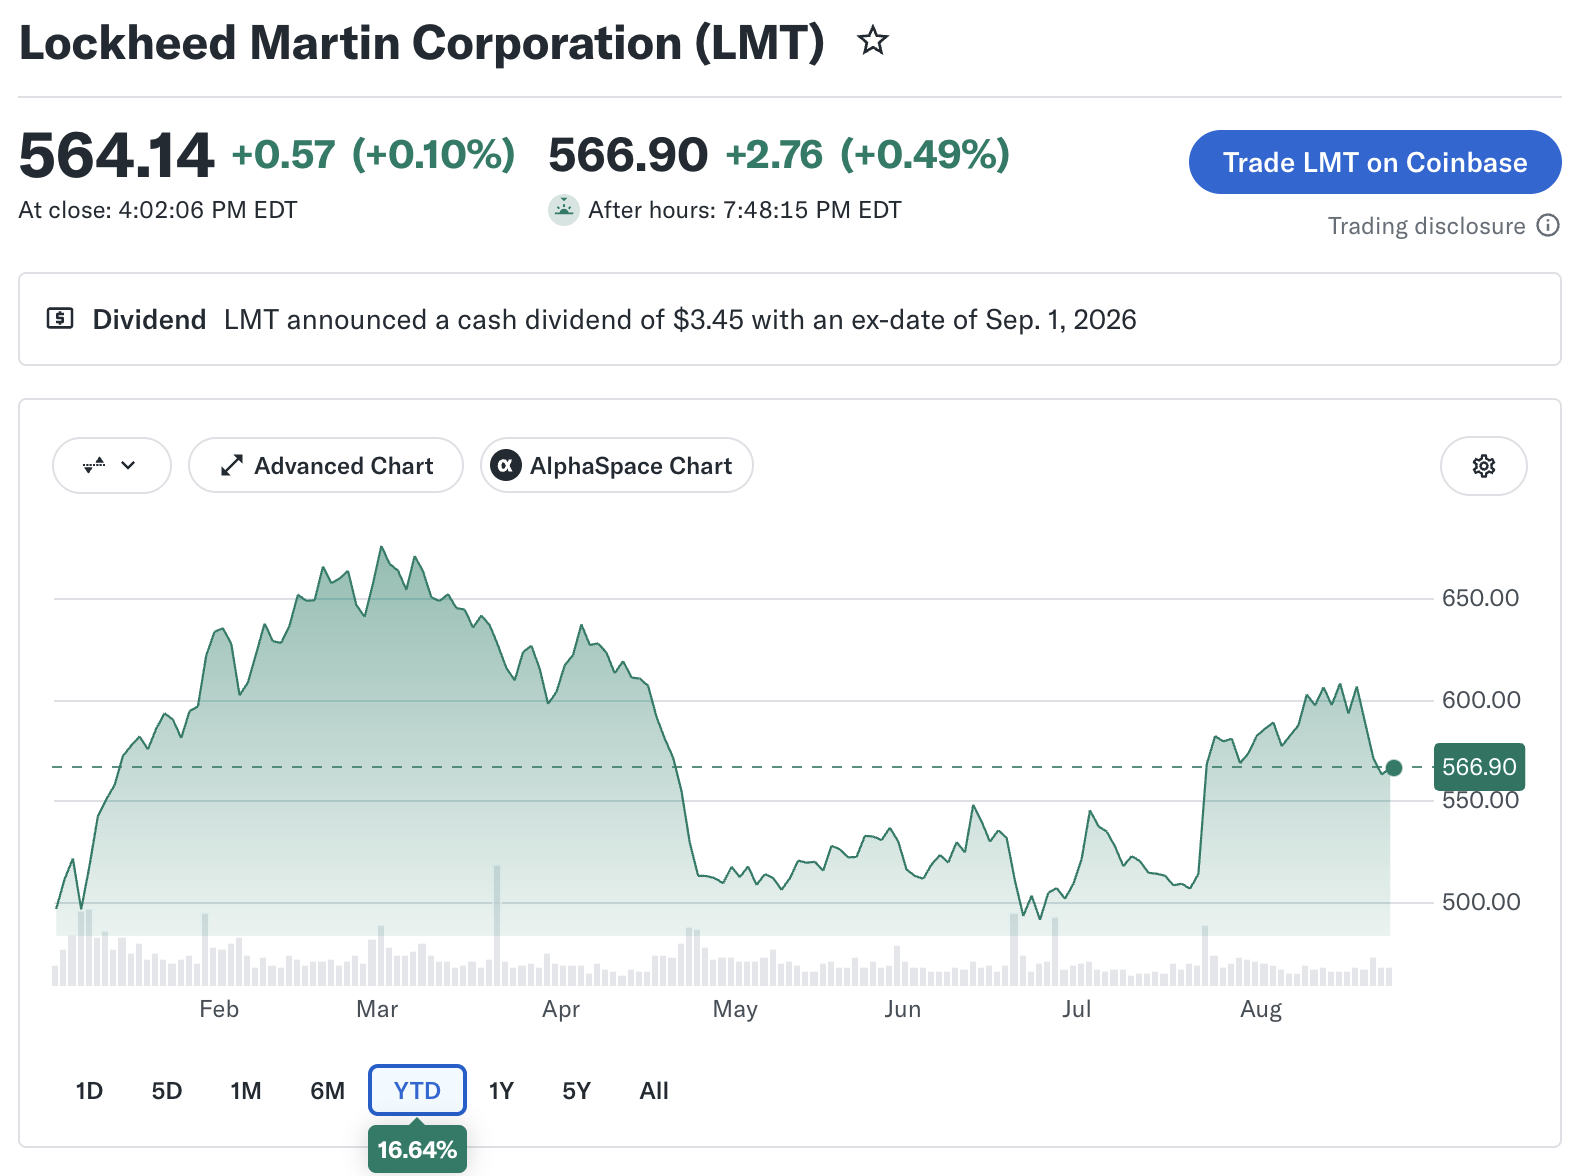
Task: Select the YTD time range
Action: 417,1090
